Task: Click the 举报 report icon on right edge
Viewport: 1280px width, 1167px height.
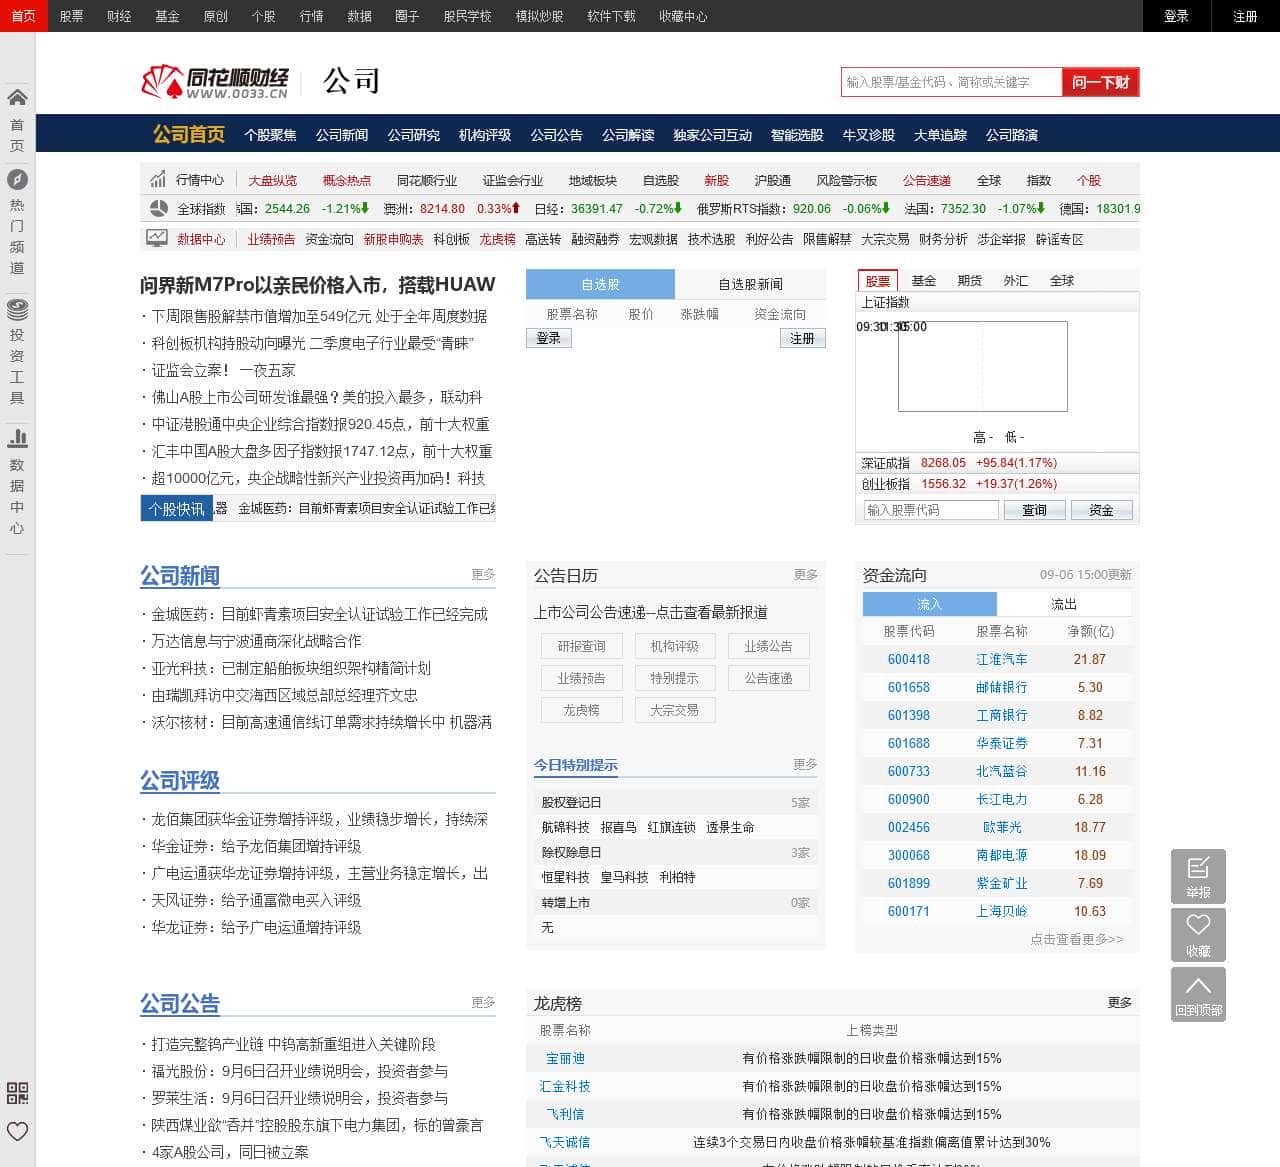Action: tap(1198, 876)
